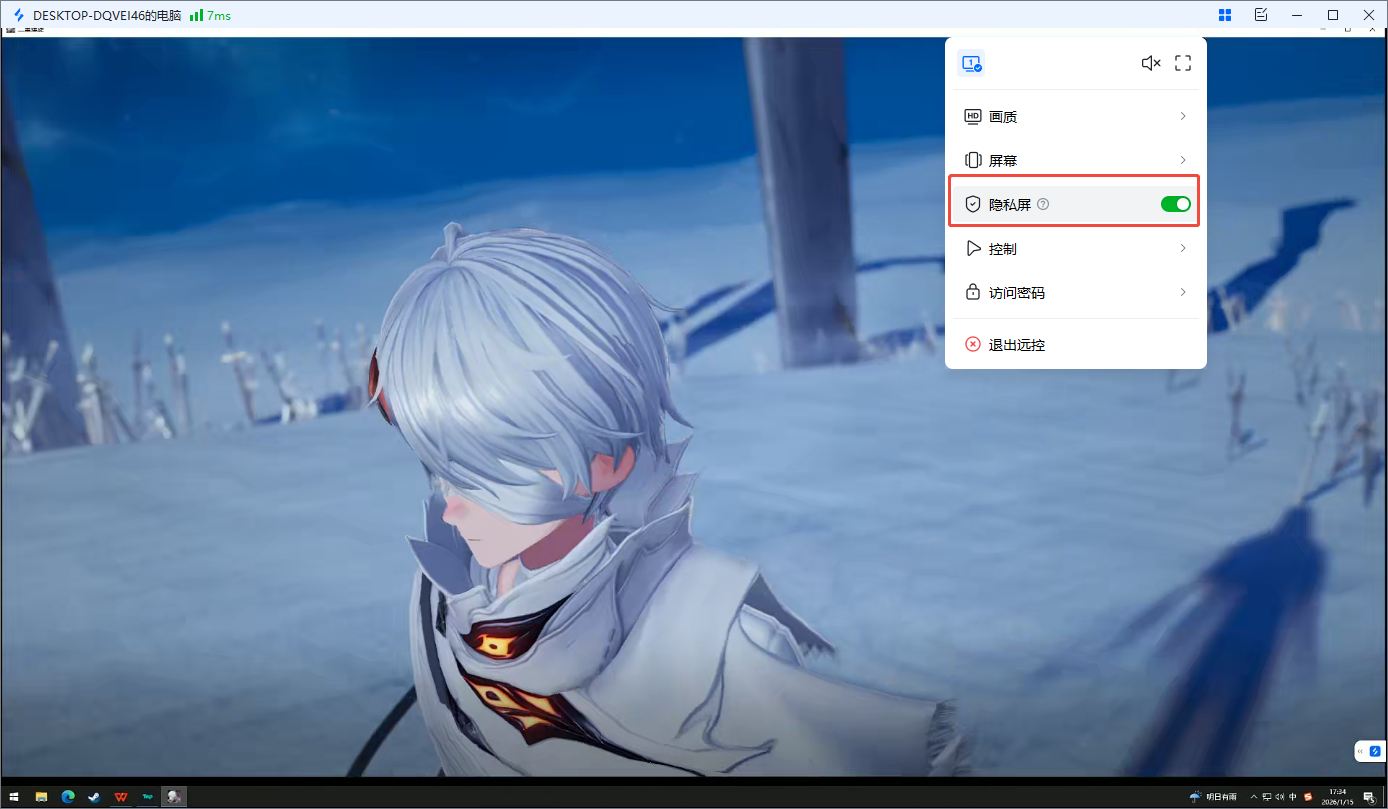Click the remote taskbar clock showing 17:34
Screen dimensions: 1388x809
coord(1338,797)
